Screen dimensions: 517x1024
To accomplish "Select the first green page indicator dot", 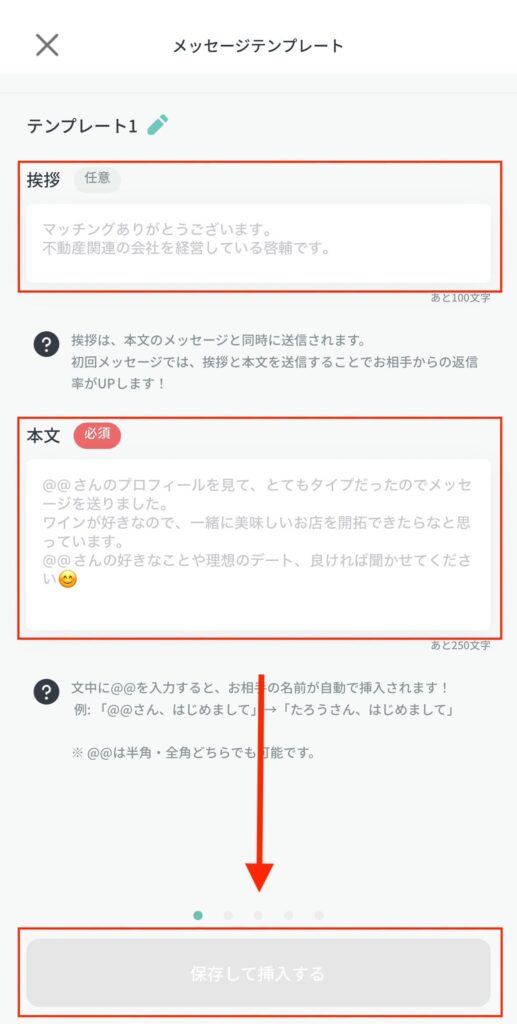I will click(198, 916).
